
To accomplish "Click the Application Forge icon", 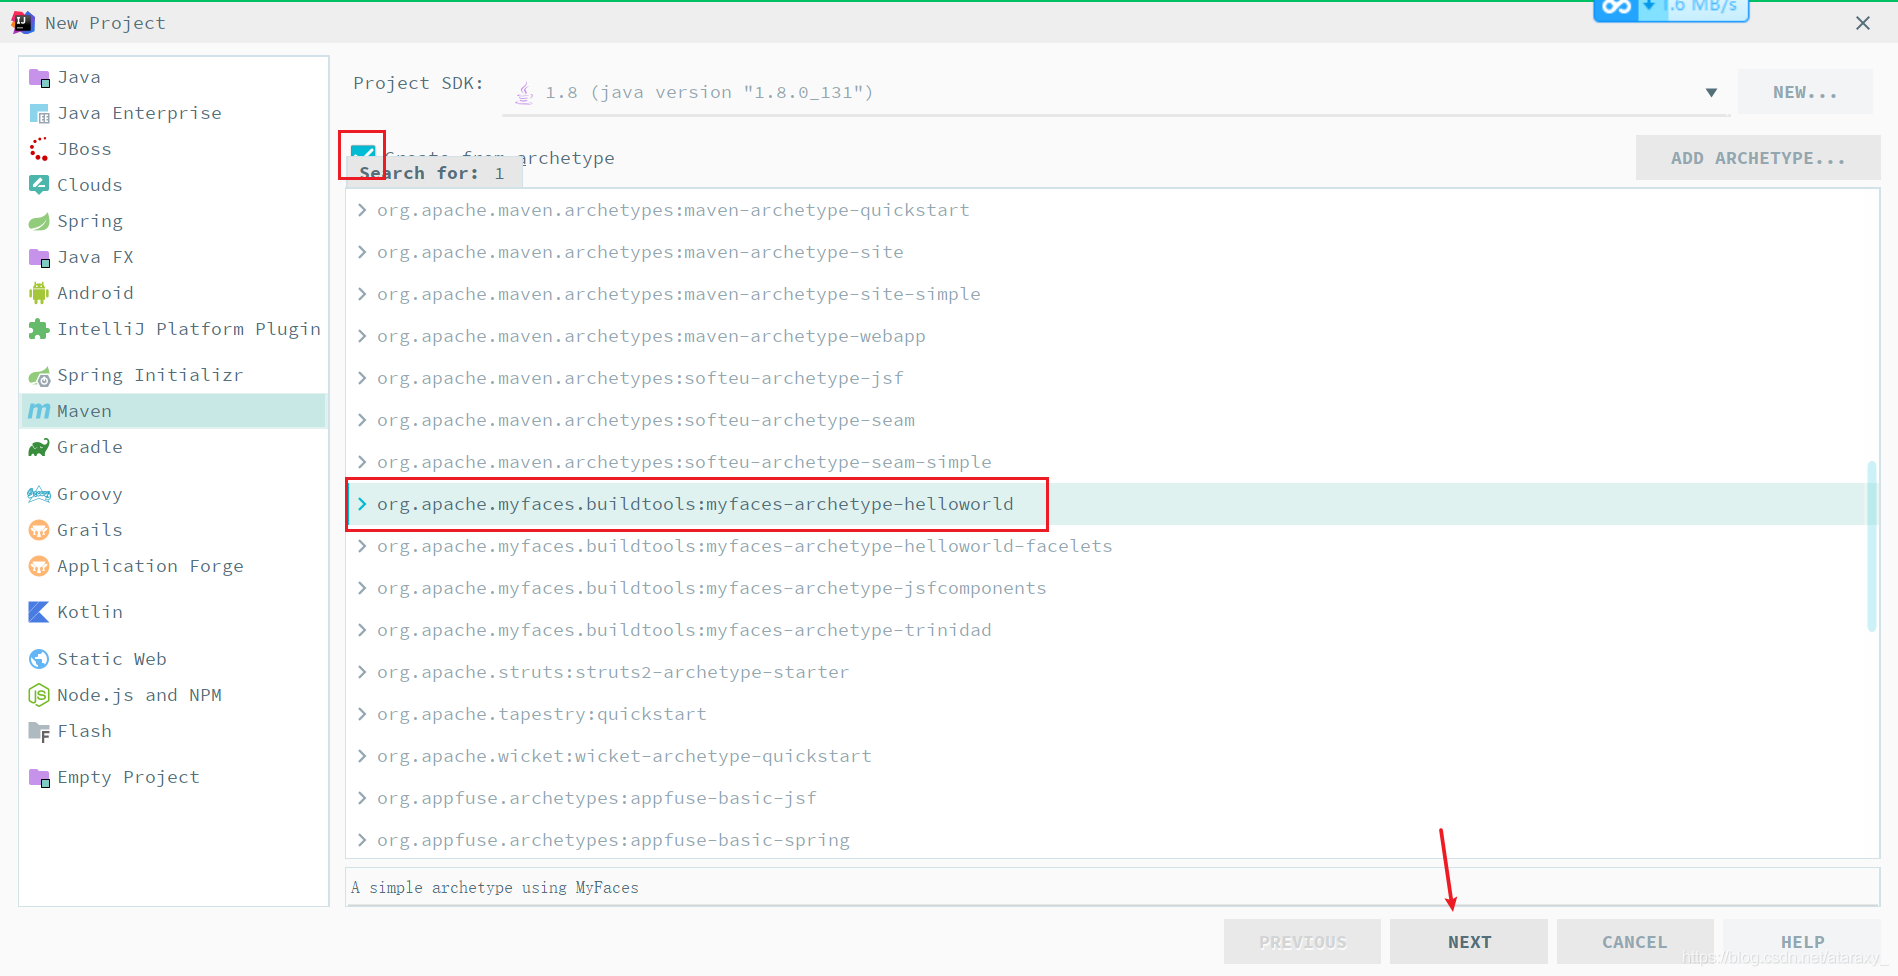I will 39,566.
